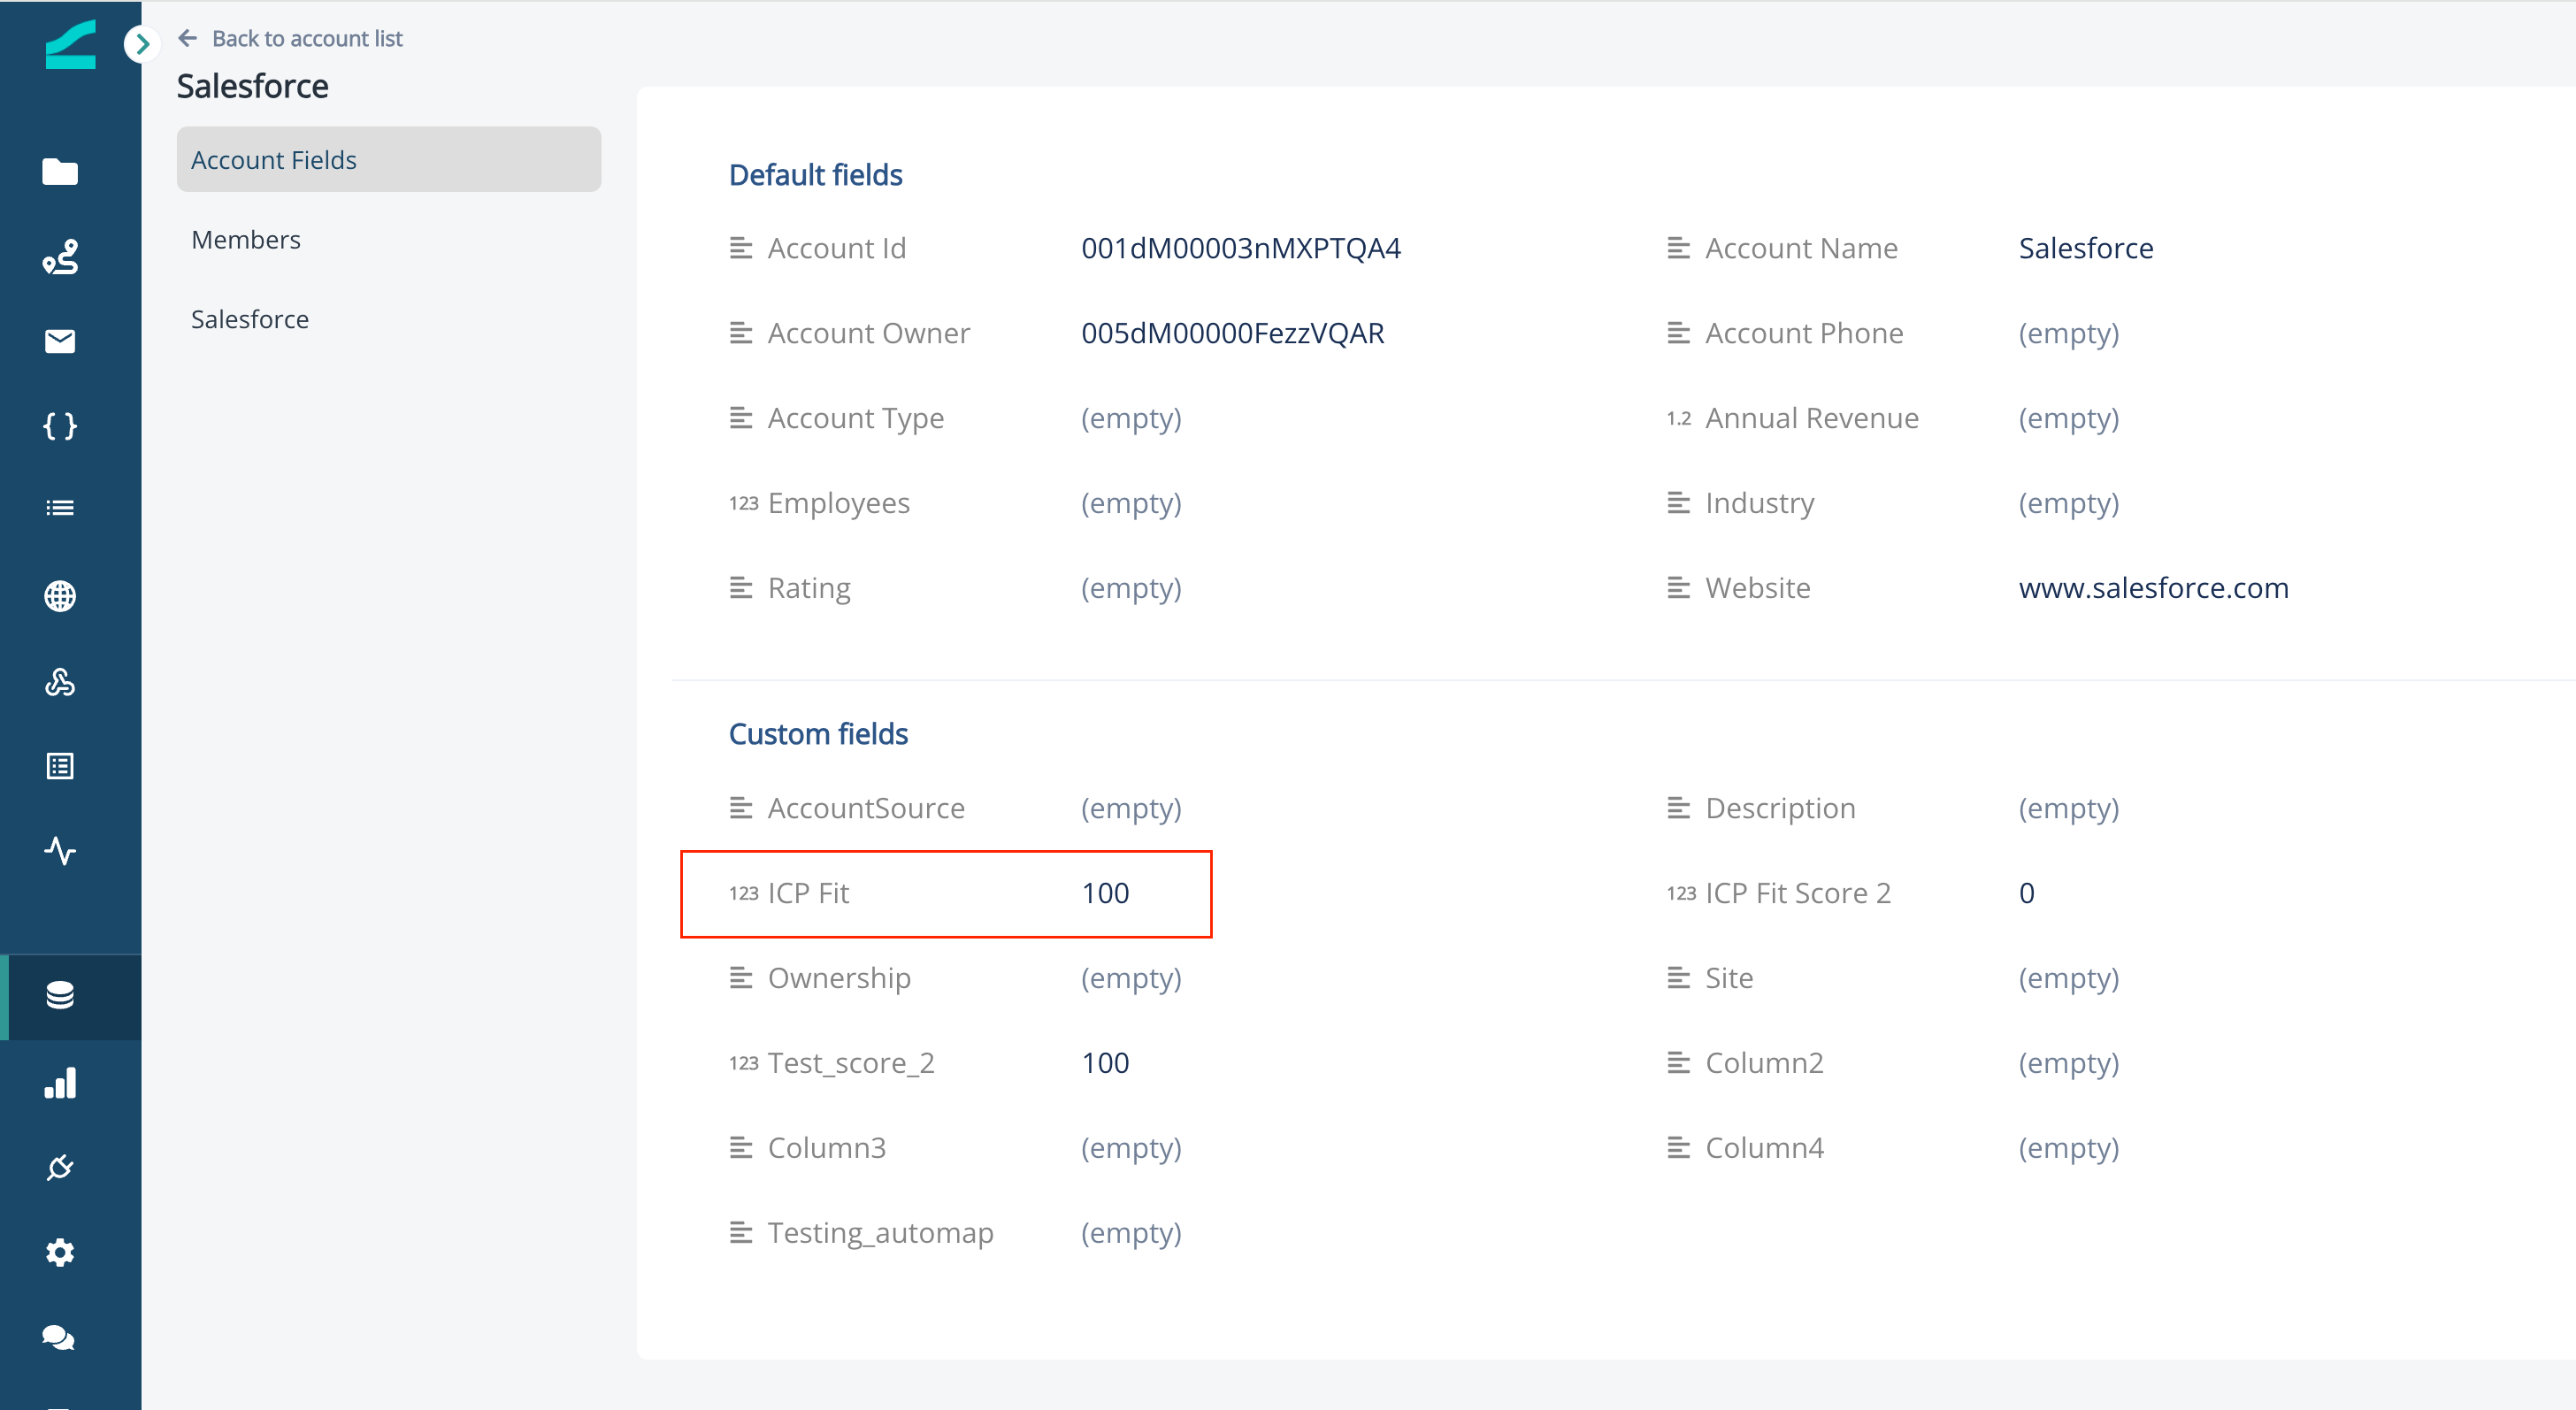Viewport: 2576px width, 1410px height.
Task: Click the Description field label
Action: (1781, 808)
